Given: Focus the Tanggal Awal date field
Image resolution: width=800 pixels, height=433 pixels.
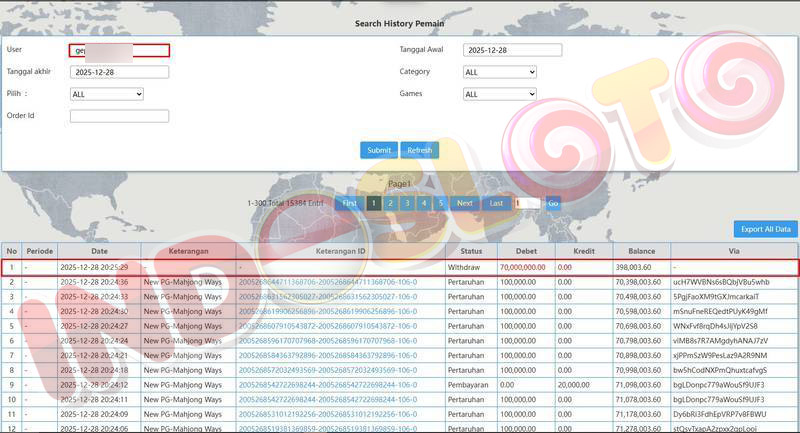Looking at the screenshot, I should click(x=512, y=50).
